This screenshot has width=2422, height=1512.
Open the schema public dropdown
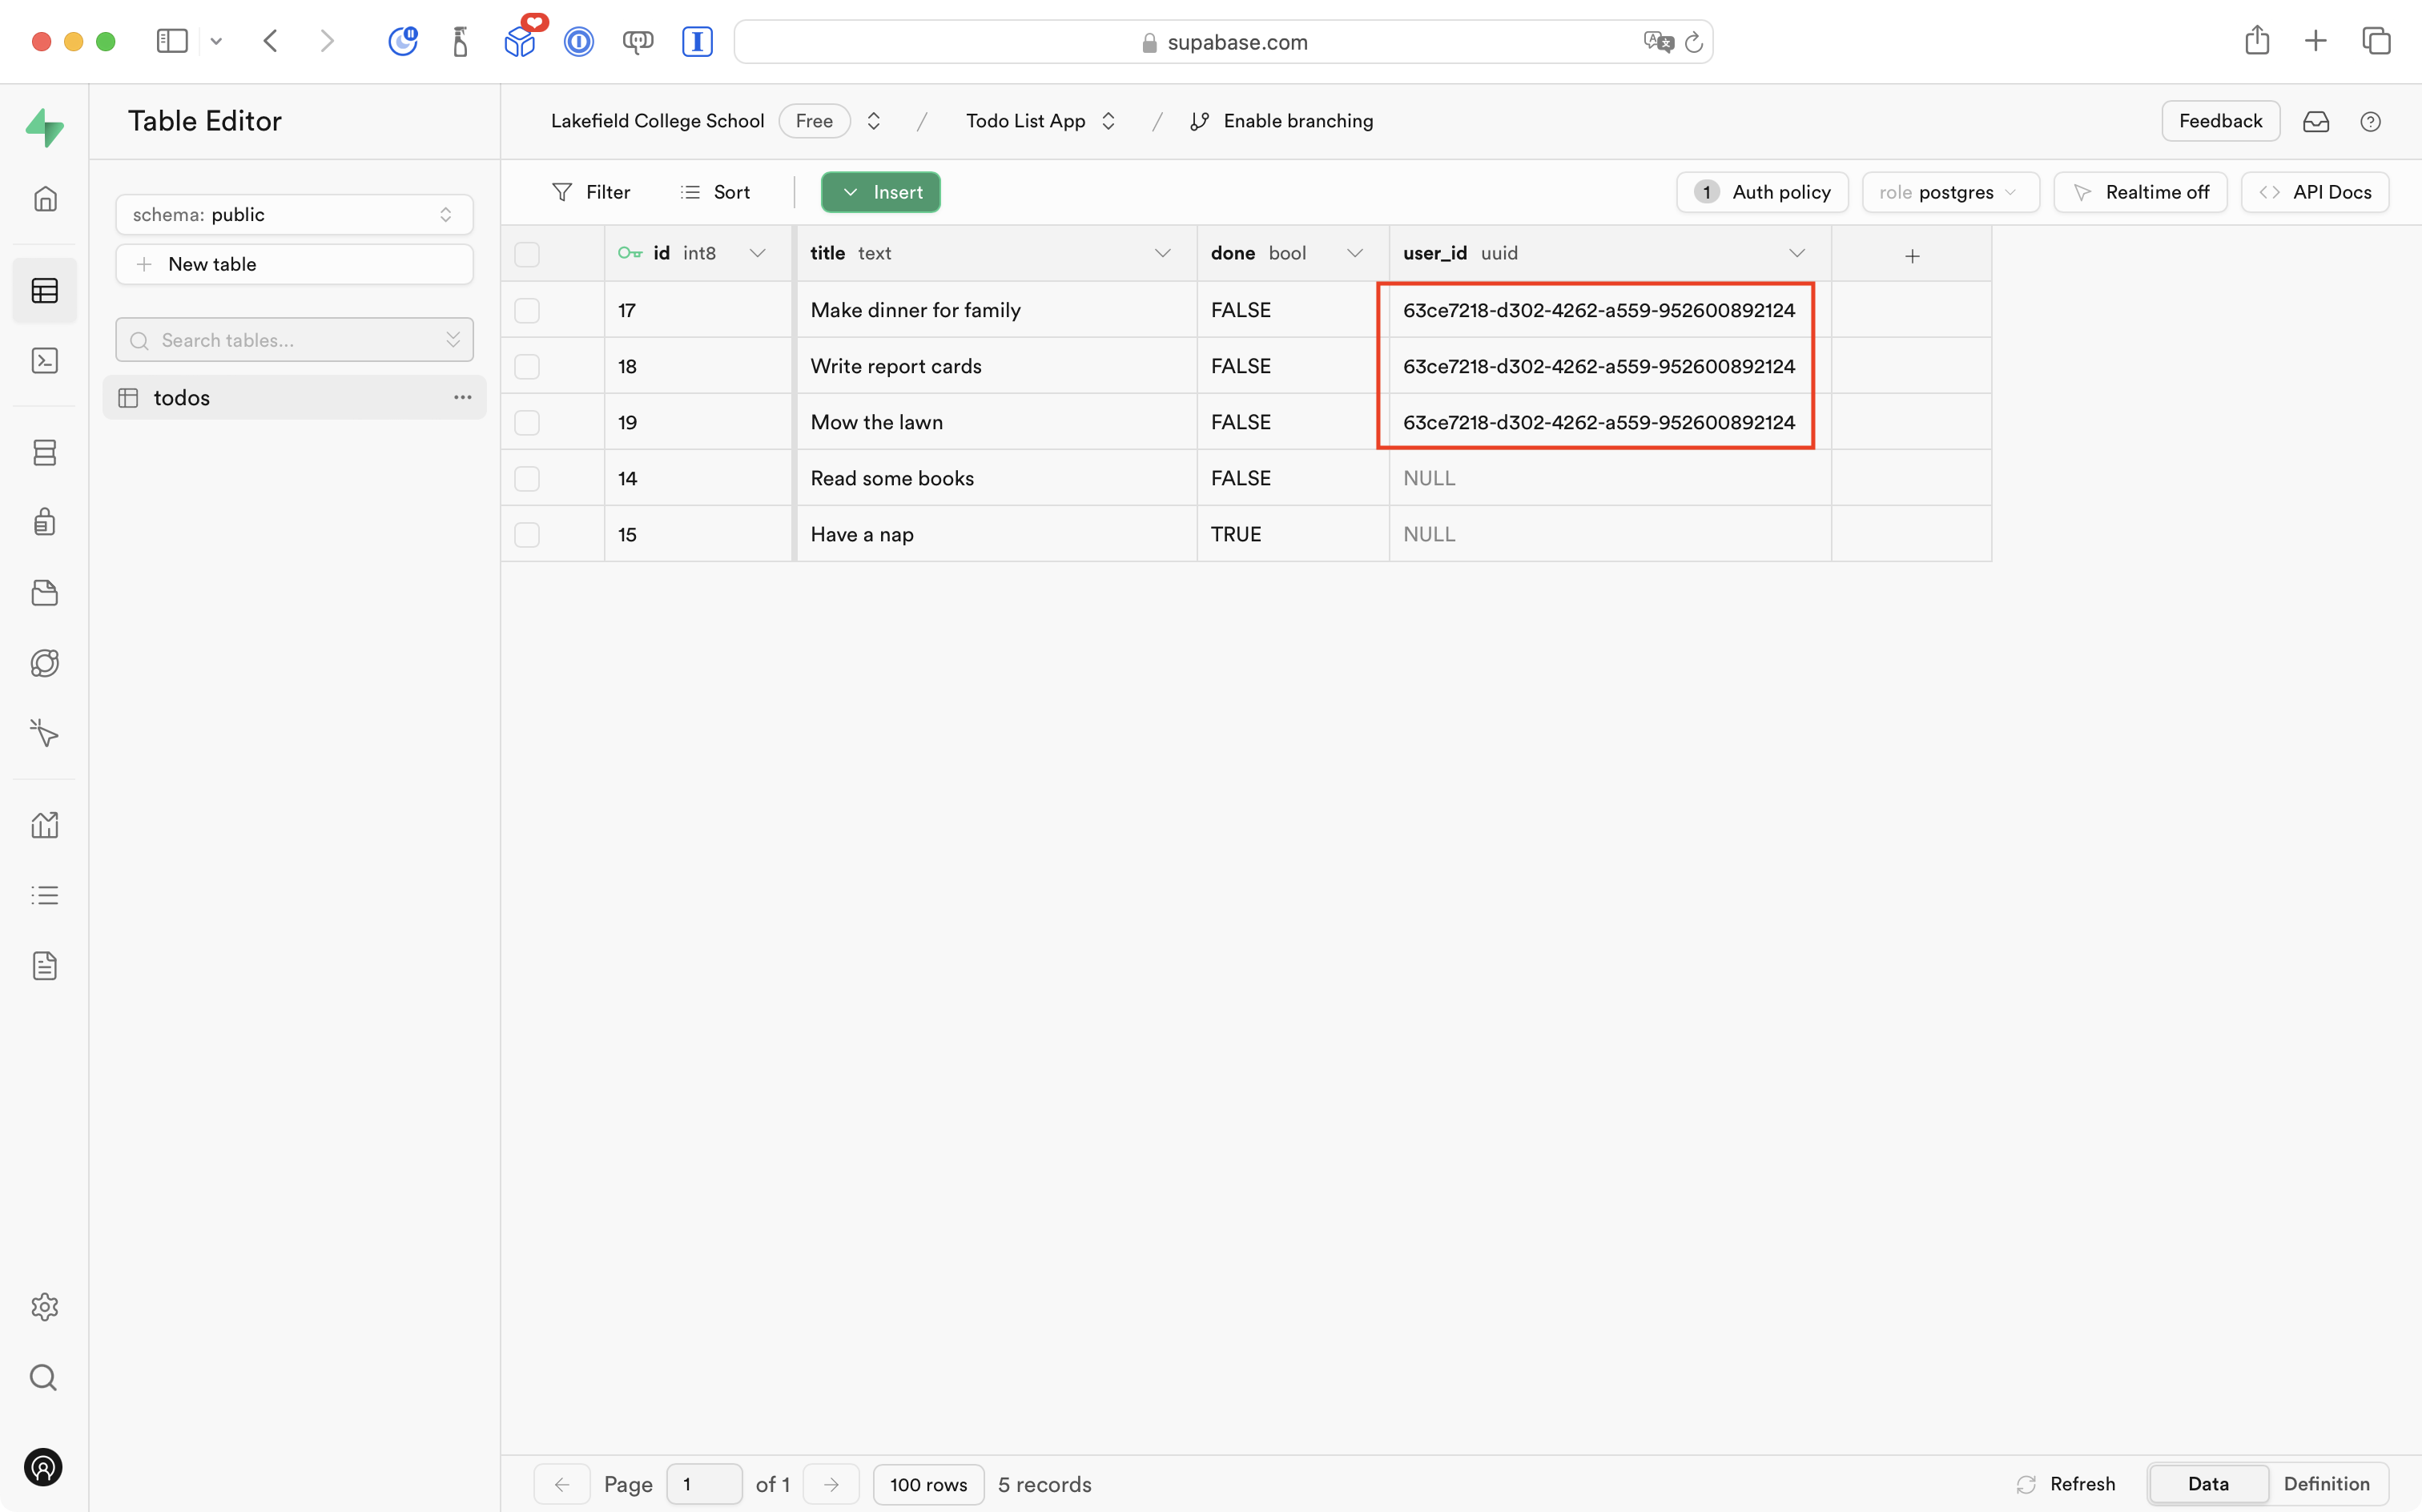pos(294,215)
